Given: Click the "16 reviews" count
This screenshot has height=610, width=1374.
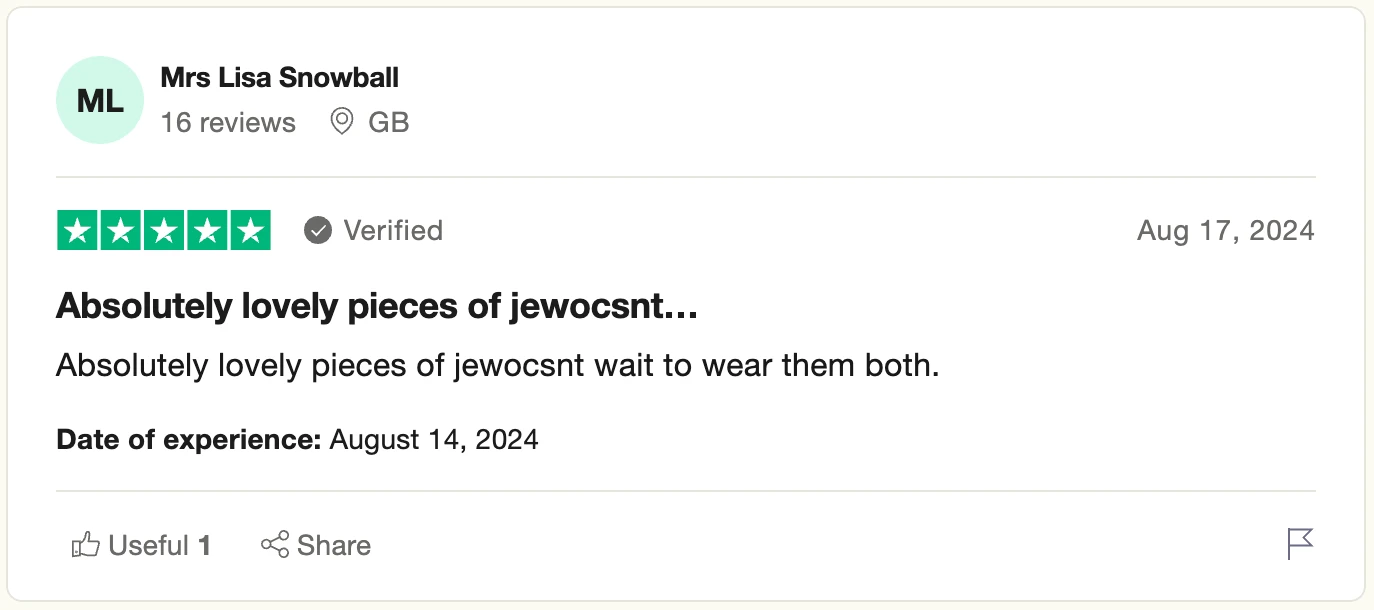Looking at the screenshot, I should [x=228, y=123].
